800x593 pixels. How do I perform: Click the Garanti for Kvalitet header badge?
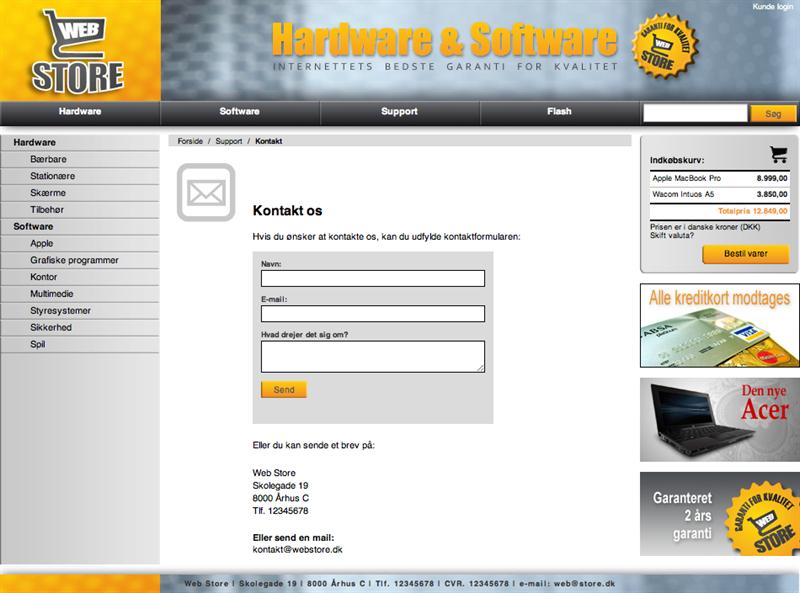(664, 47)
